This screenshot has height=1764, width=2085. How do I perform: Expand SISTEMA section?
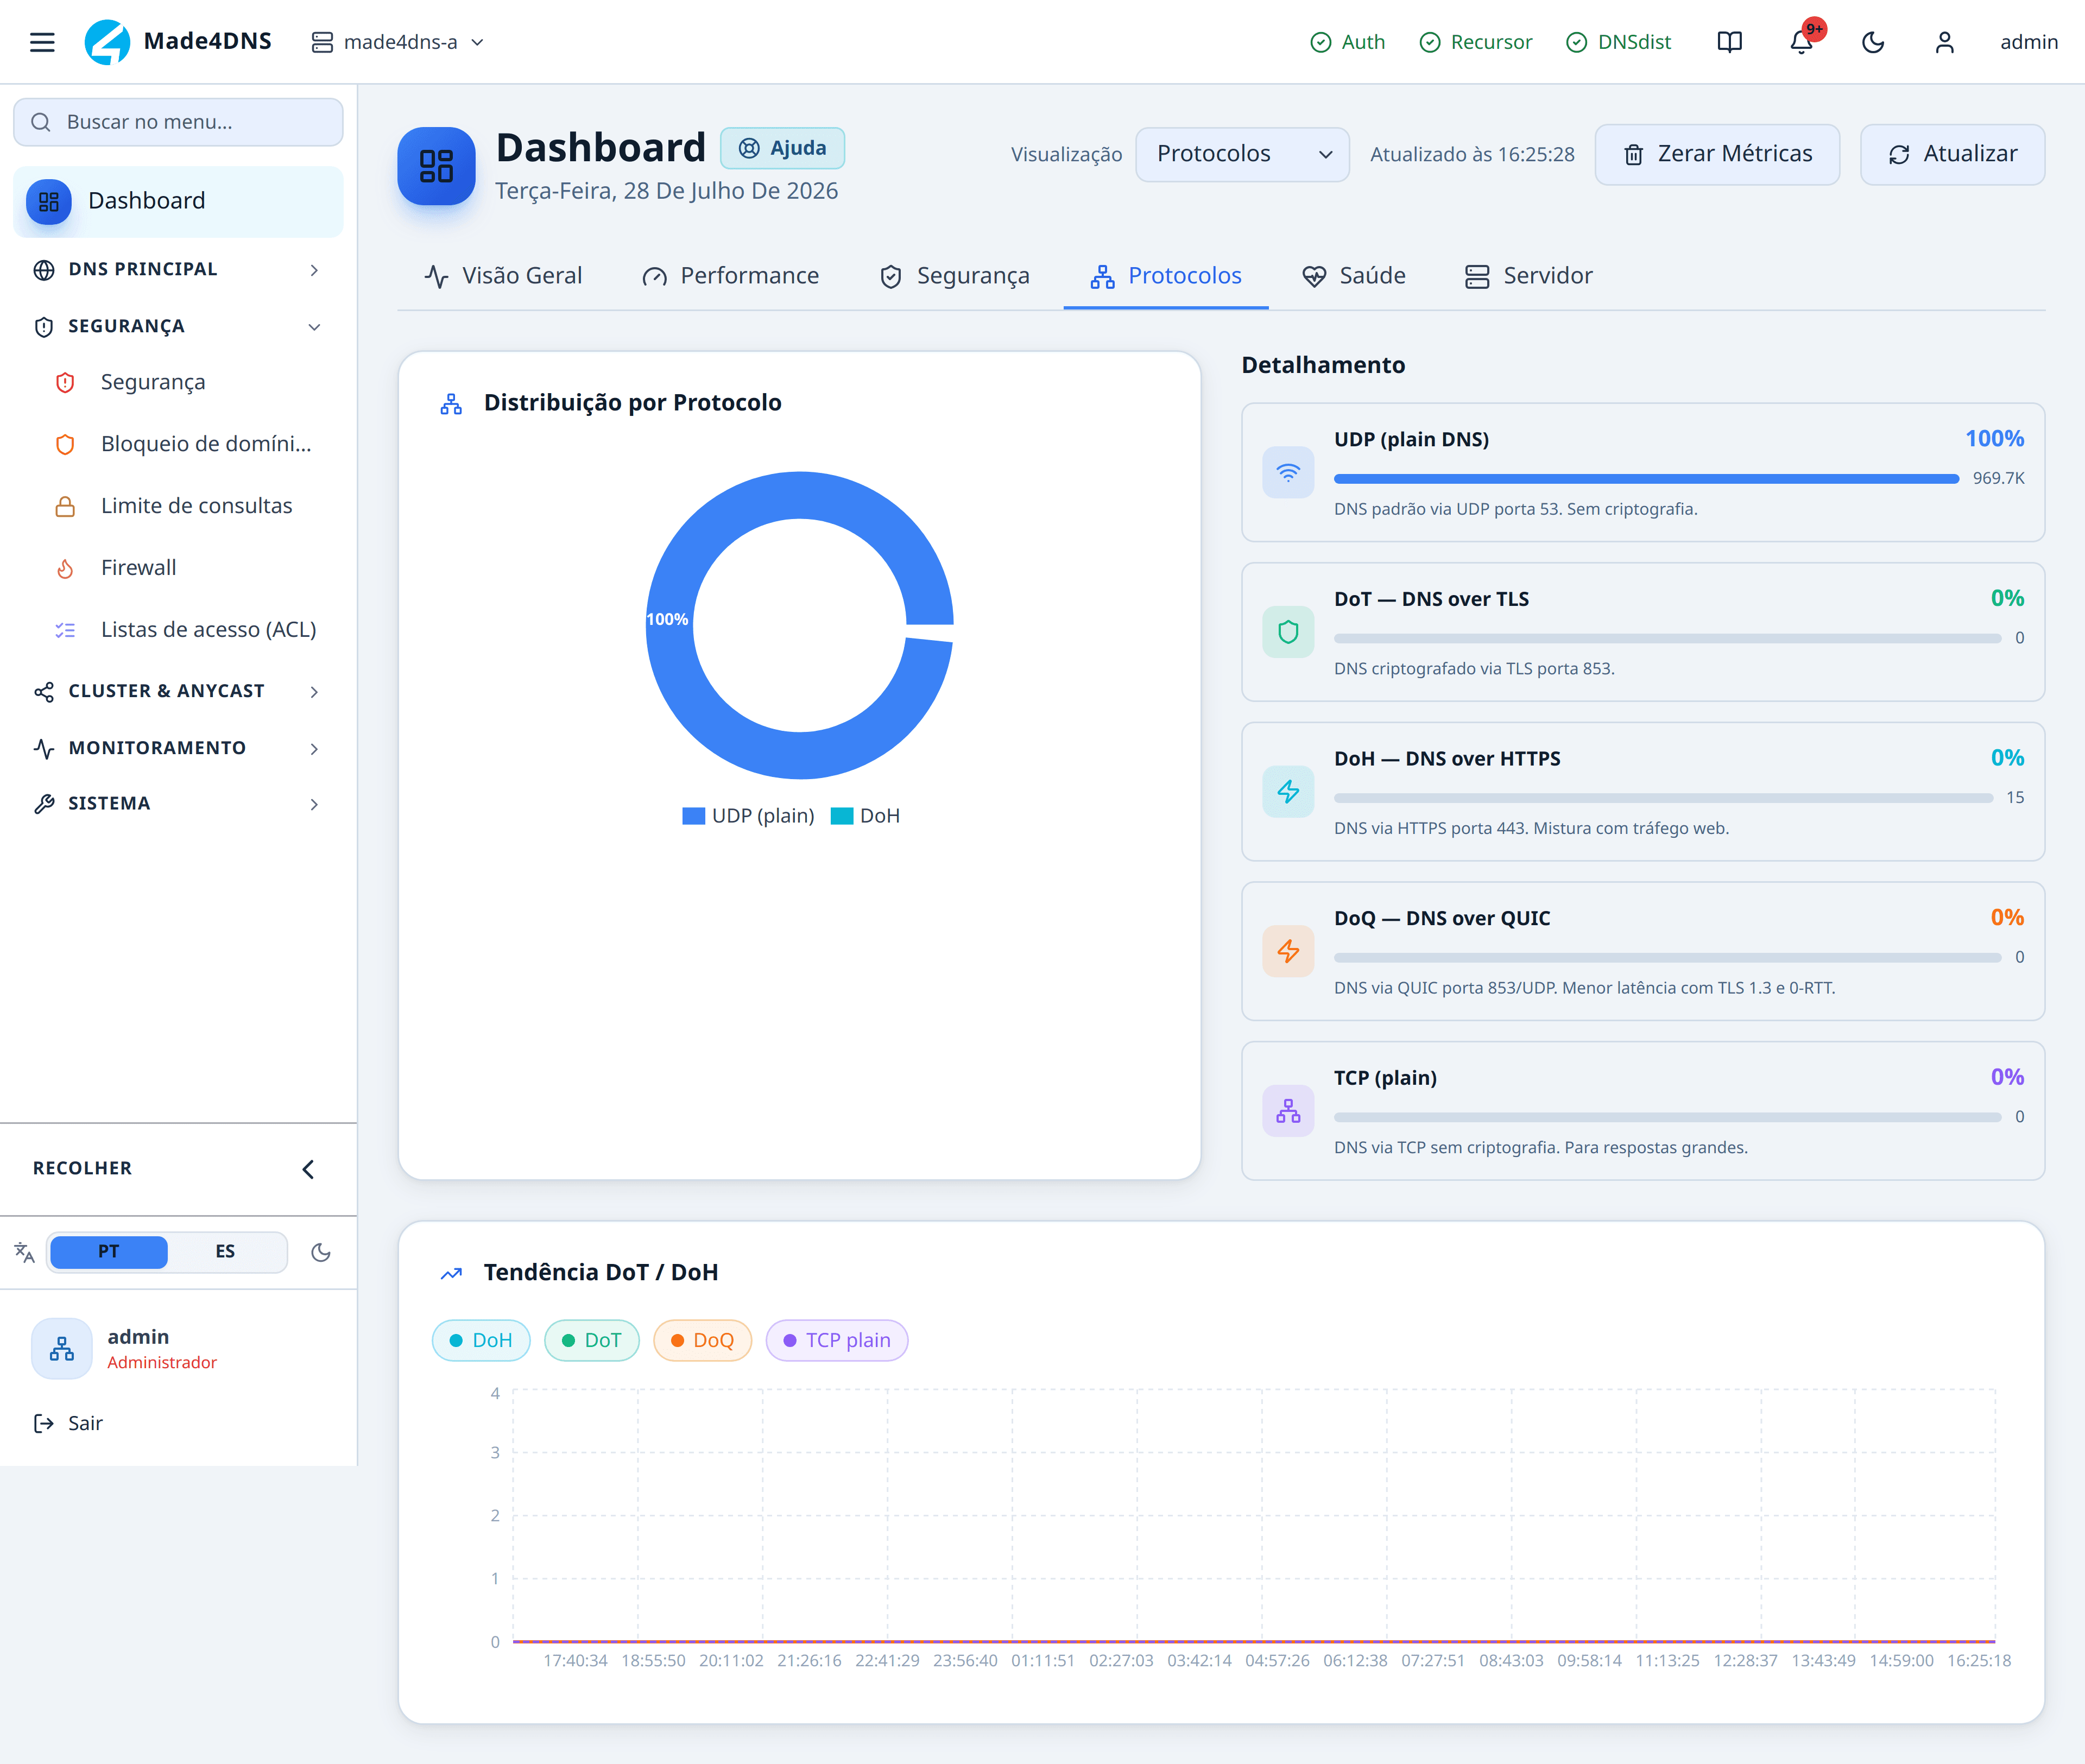178,804
